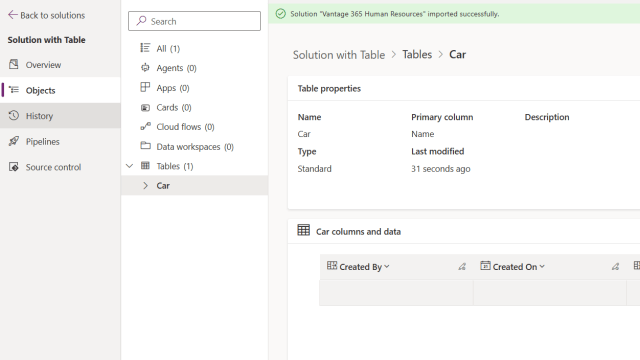Viewport: 640px width, 360px height.
Task: Collapse the Tables tree node
Action: [x=129, y=166]
